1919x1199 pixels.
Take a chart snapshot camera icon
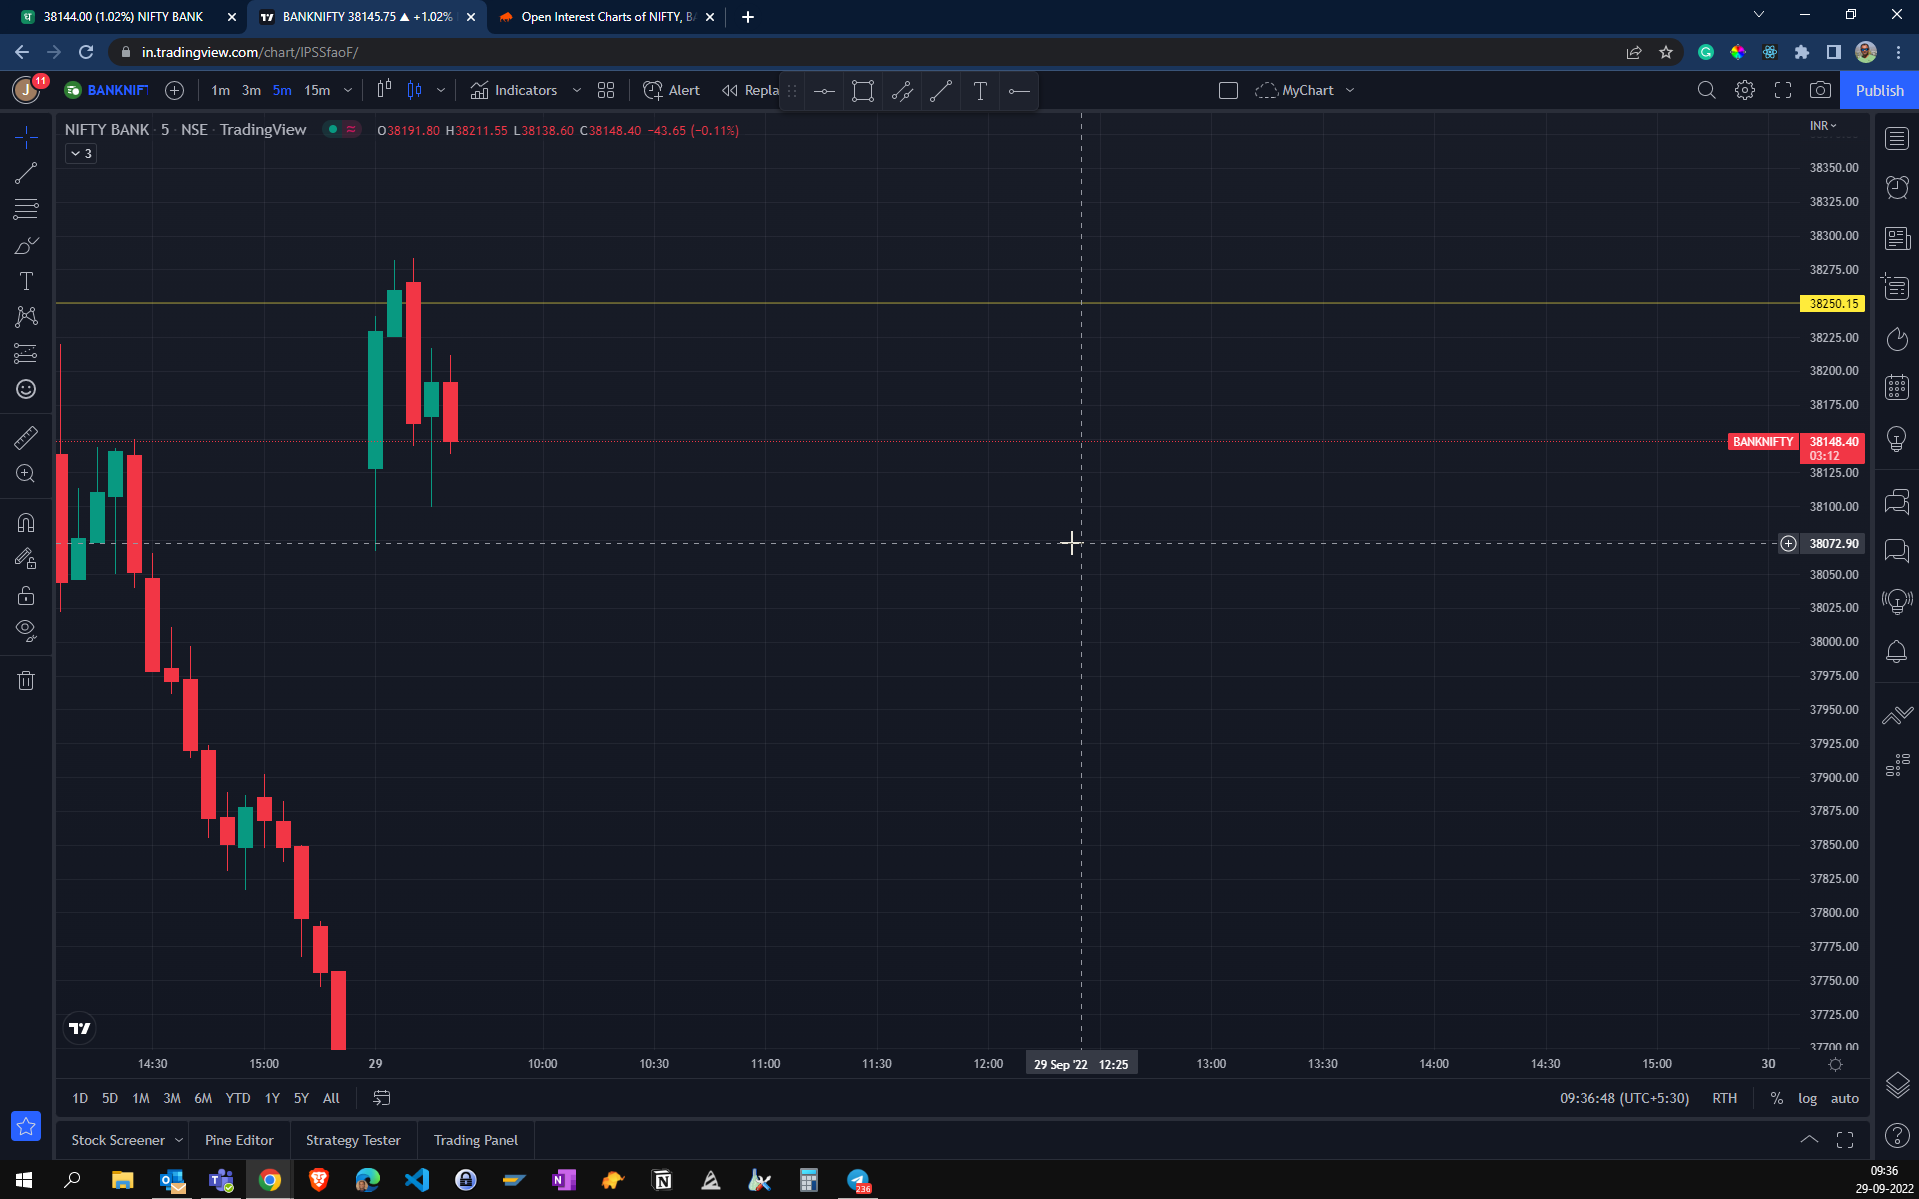pyautogui.click(x=1820, y=90)
